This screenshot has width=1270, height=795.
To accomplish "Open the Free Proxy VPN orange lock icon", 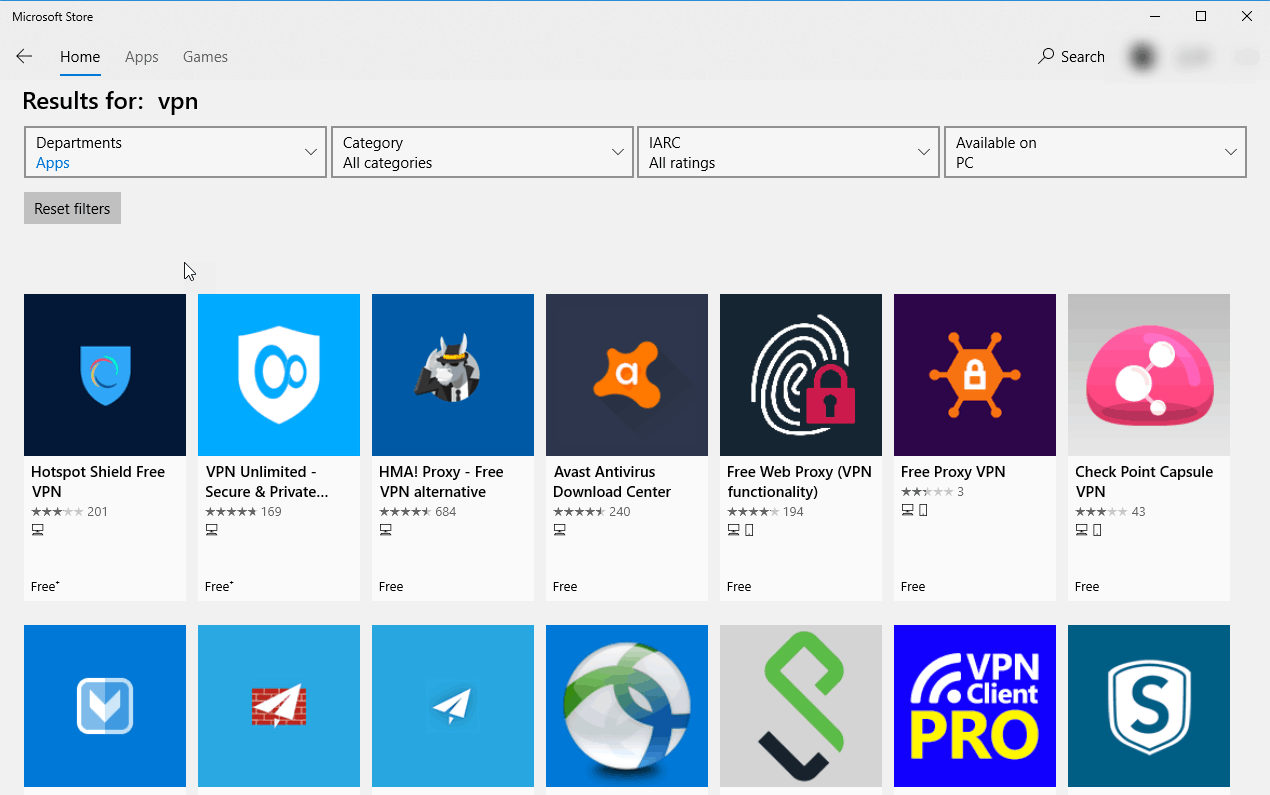I will pos(975,375).
